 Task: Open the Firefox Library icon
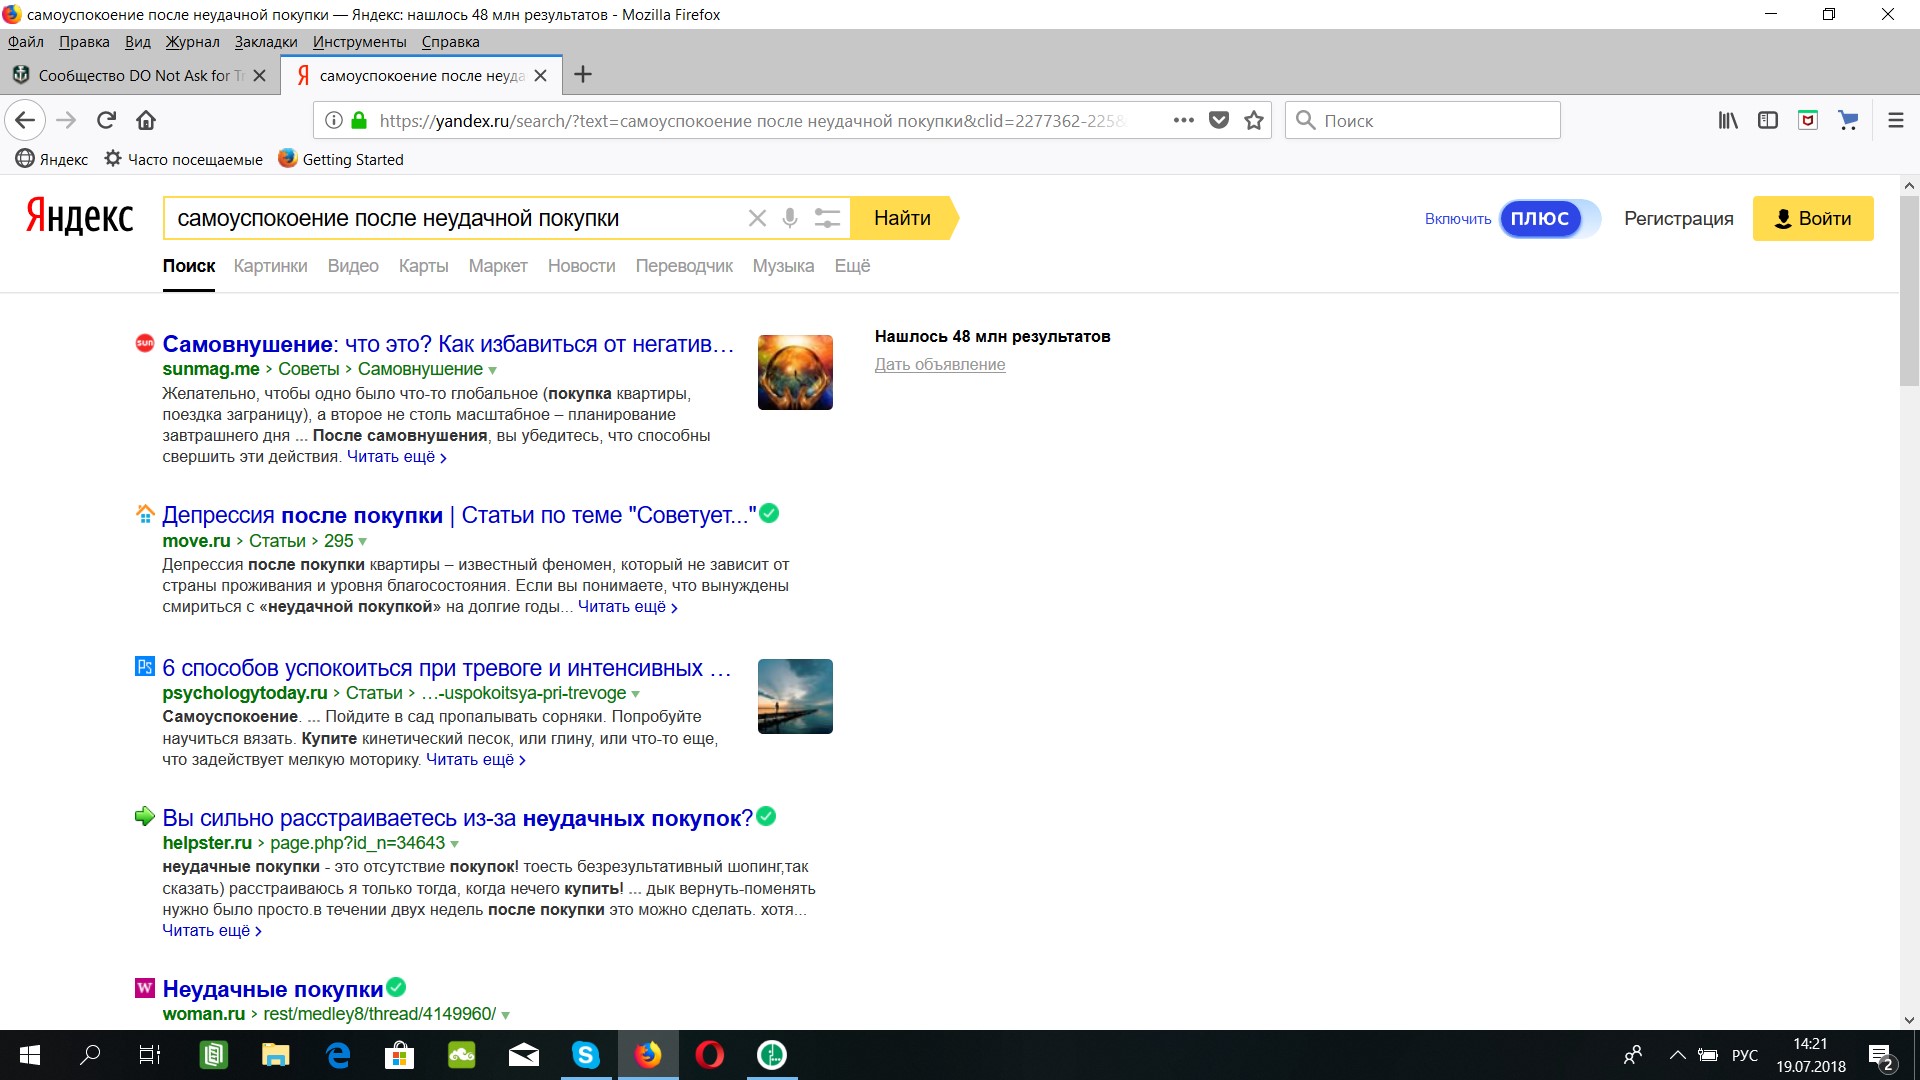(1728, 120)
